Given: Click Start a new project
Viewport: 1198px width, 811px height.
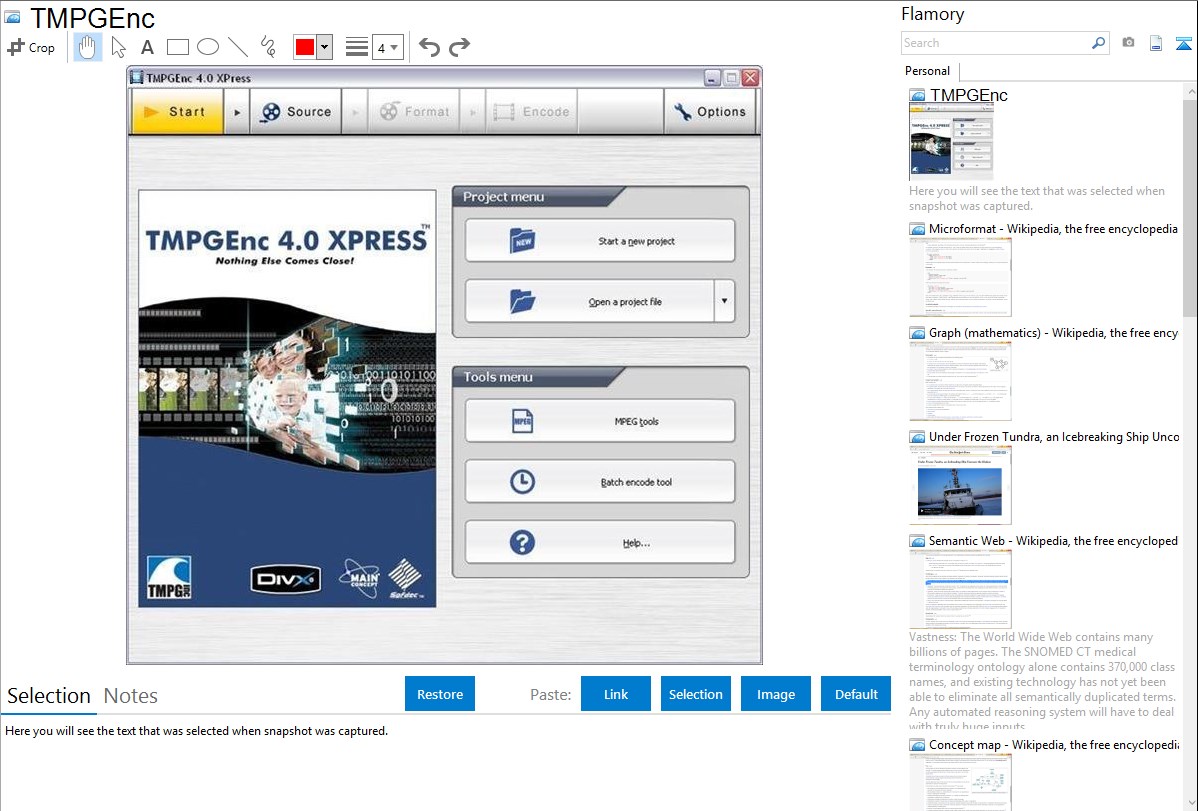Looking at the screenshot, I should 600,241.
